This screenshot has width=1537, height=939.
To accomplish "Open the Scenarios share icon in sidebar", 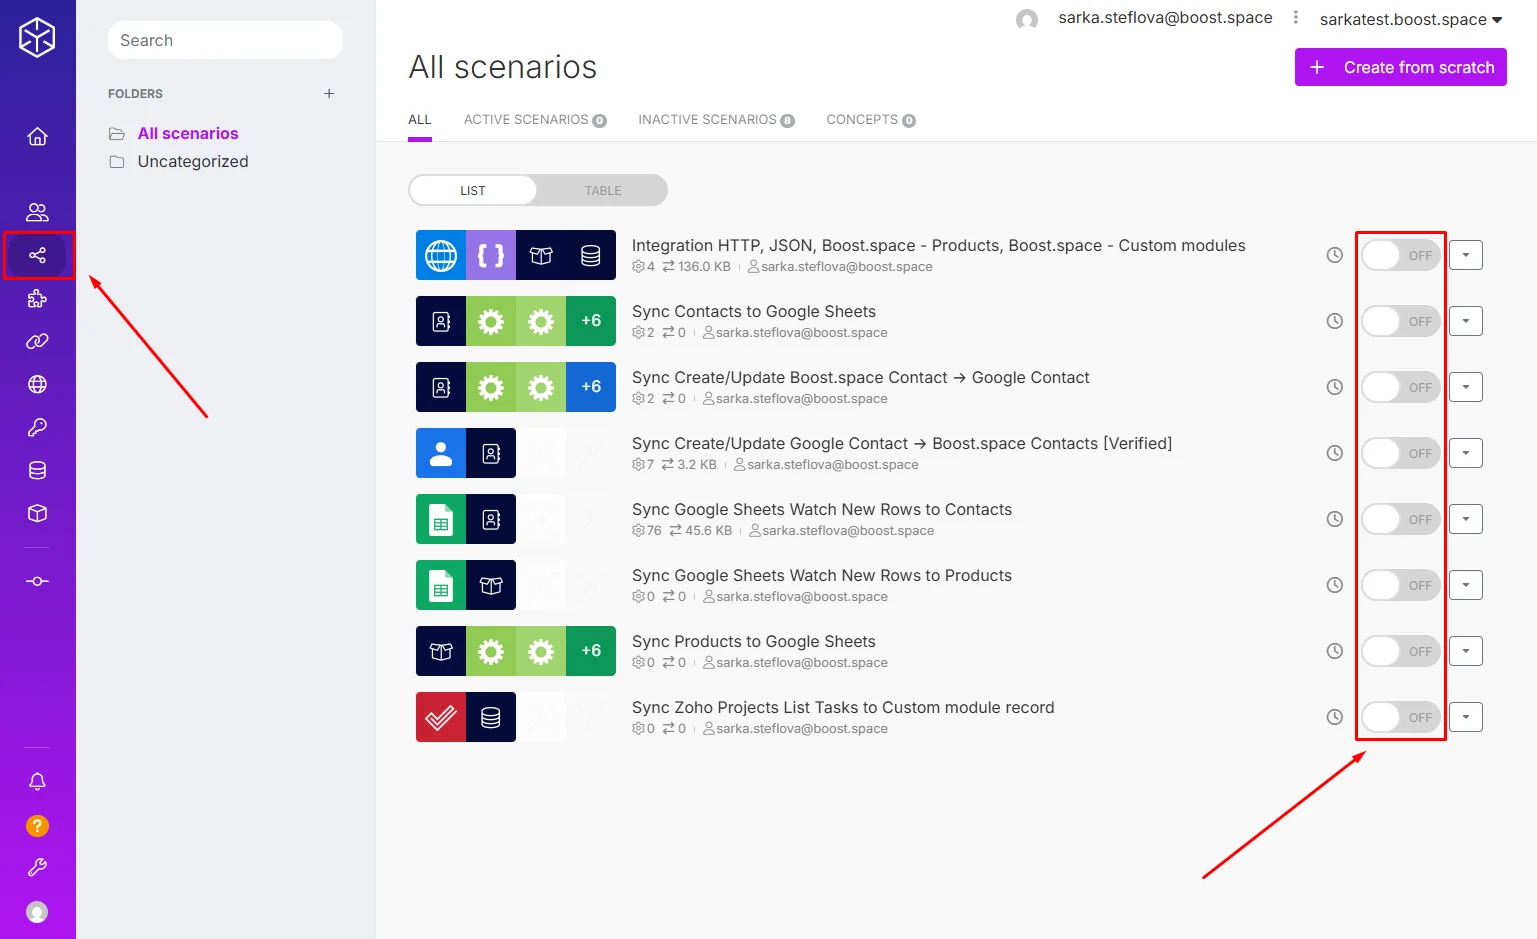I will click(37, 255).
